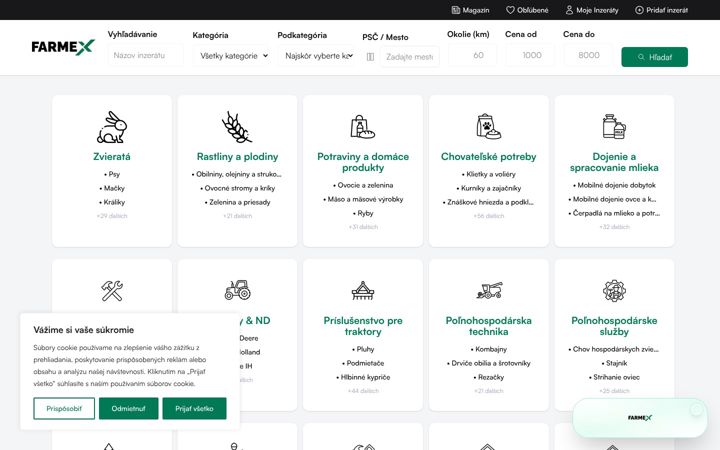
Task: Select Mobilné dojenie dobytok
Action: [x=614, y=185]
